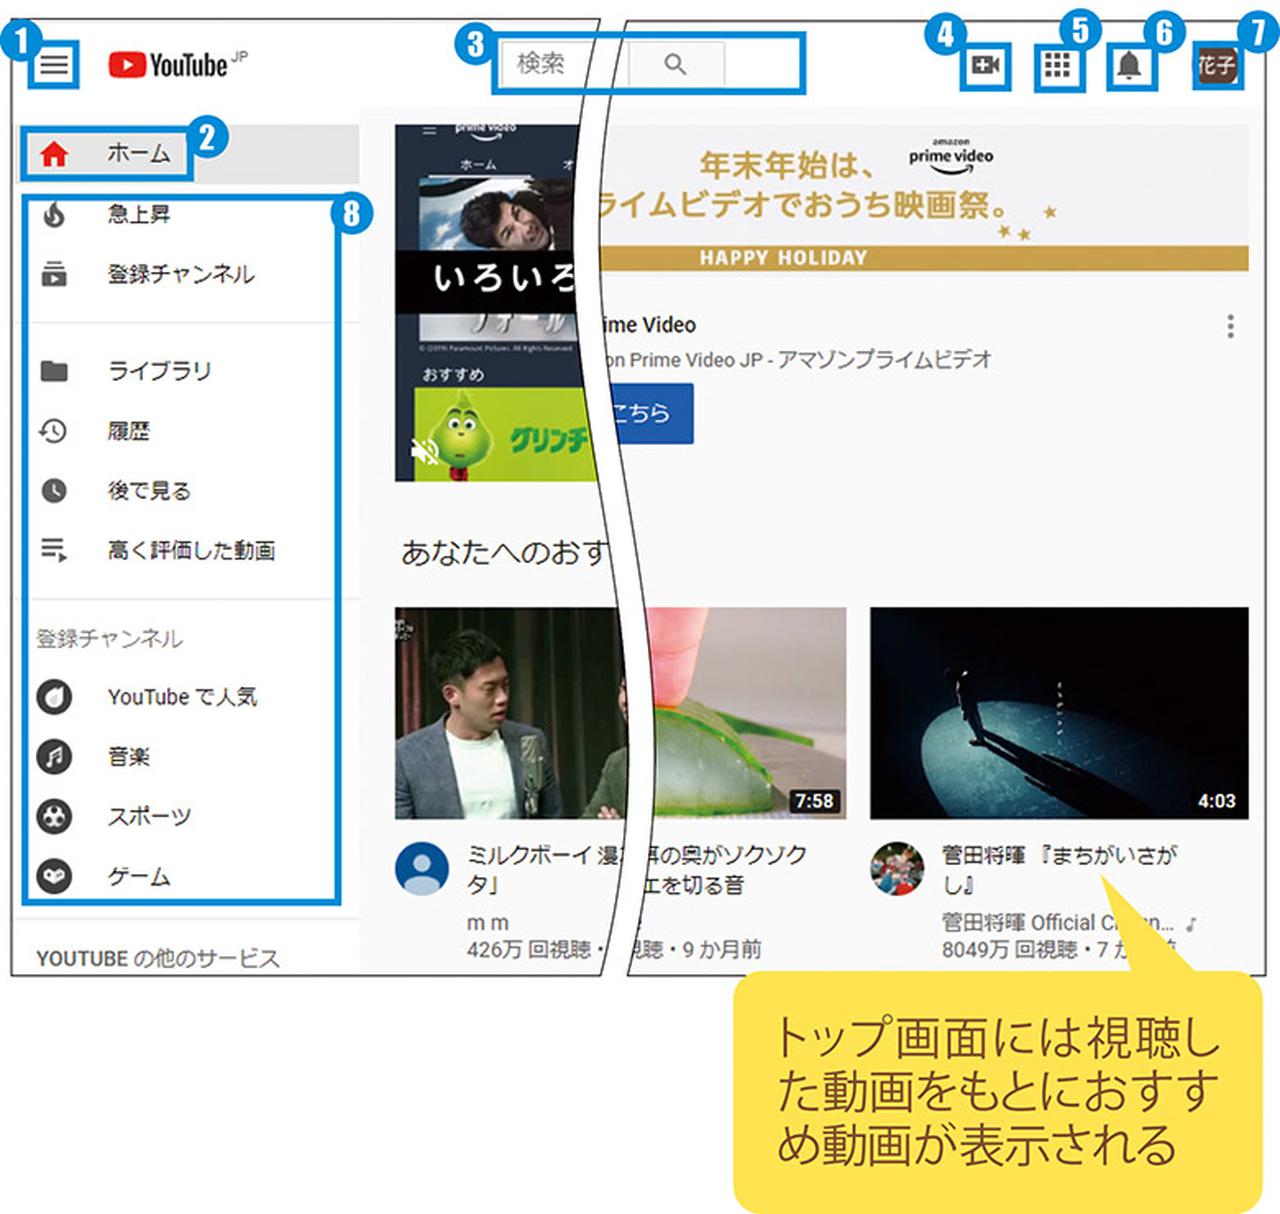Screen dimensions: 1280x1214
Task: Click the m m channel avatar
Action: pos(422,868)
